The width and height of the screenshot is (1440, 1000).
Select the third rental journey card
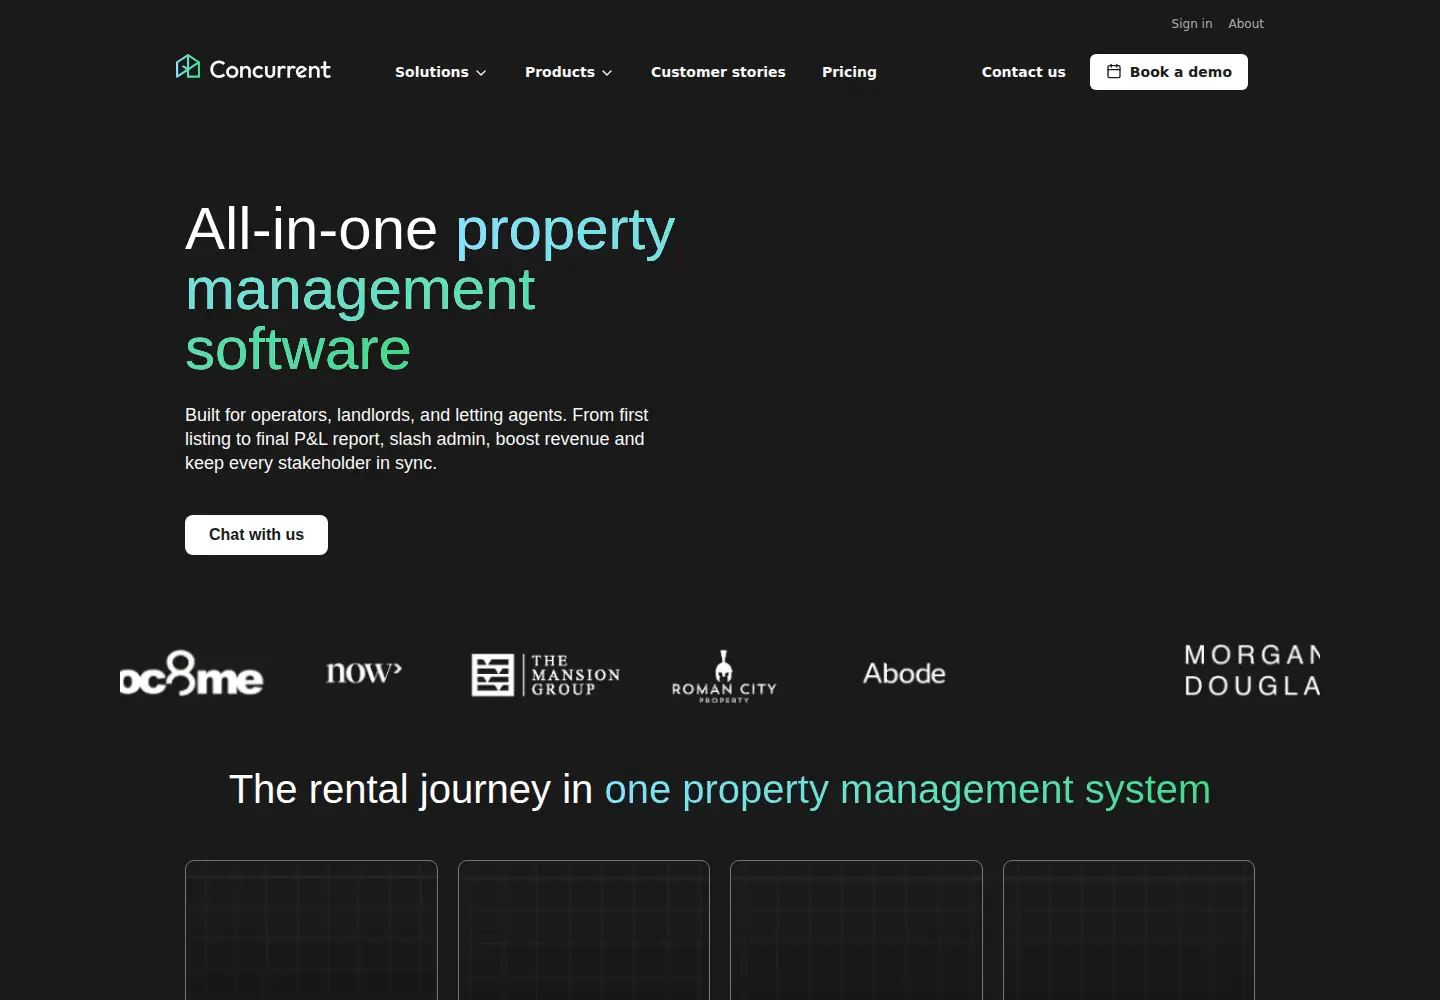pos(856,930)
